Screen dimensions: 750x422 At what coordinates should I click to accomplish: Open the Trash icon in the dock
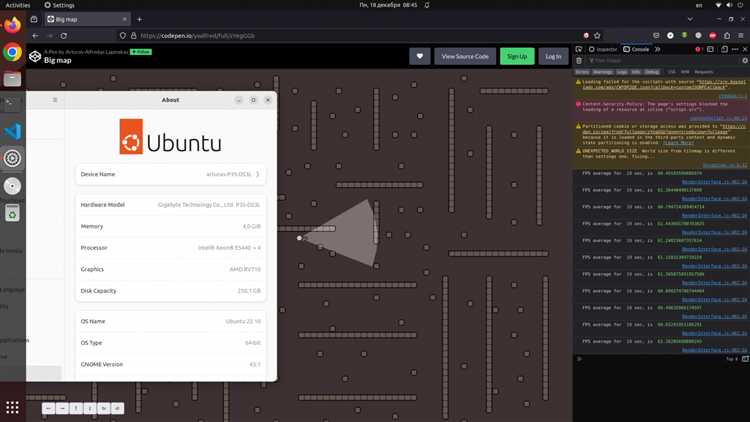(x=12, y=213)
